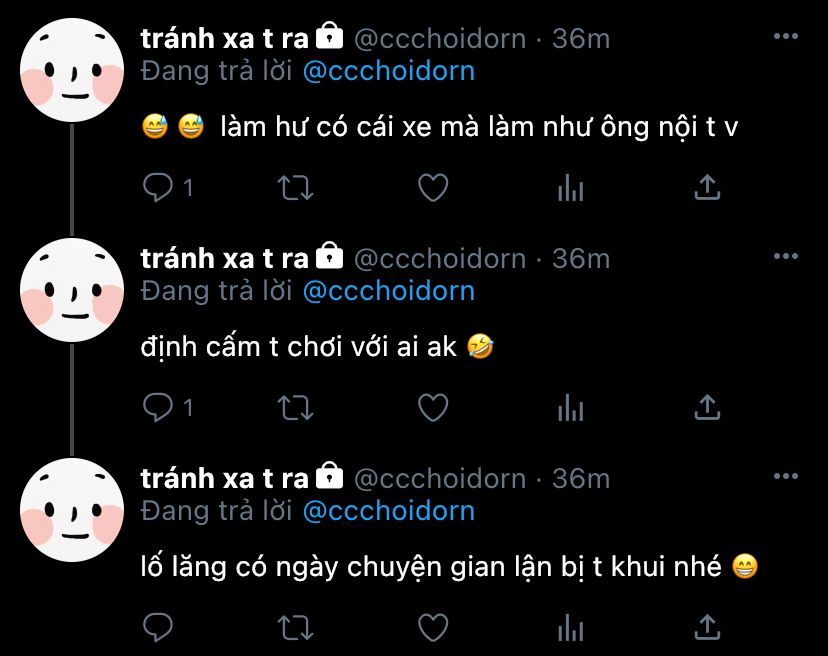View analytics of the 'ông nội t v' tweet
Image resolution: width=828 pixels, height=656 pixels.
coord(570,188)
